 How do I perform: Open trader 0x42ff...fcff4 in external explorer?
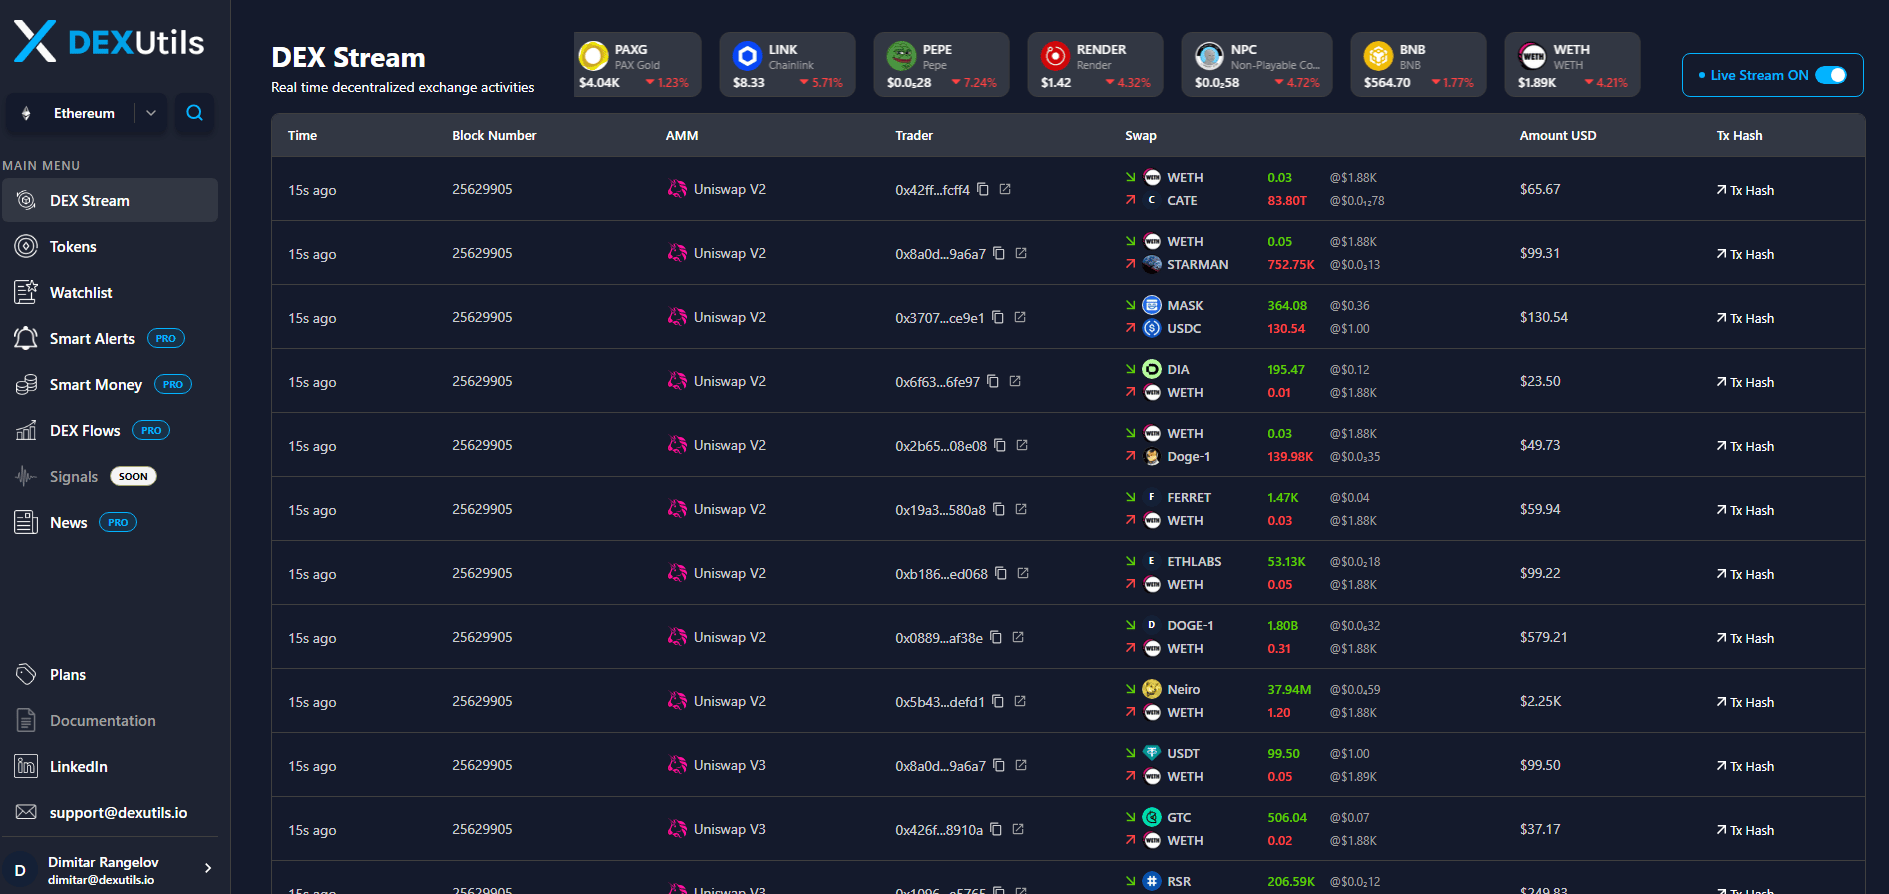click(x=1005, y=189)
